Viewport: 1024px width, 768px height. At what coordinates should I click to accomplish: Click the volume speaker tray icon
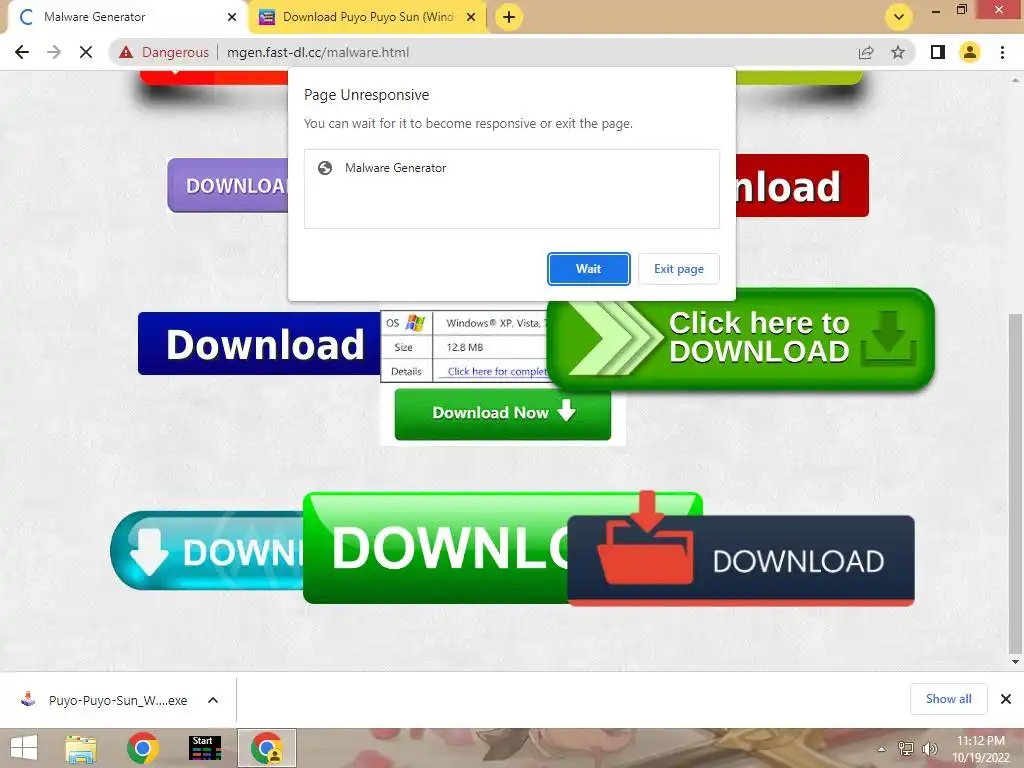tap(929, 748)
